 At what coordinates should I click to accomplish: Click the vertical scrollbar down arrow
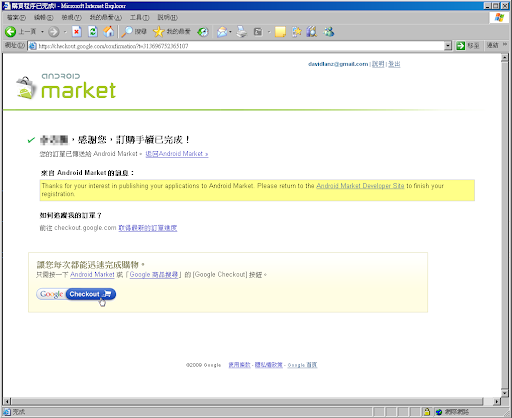point(504,393)
